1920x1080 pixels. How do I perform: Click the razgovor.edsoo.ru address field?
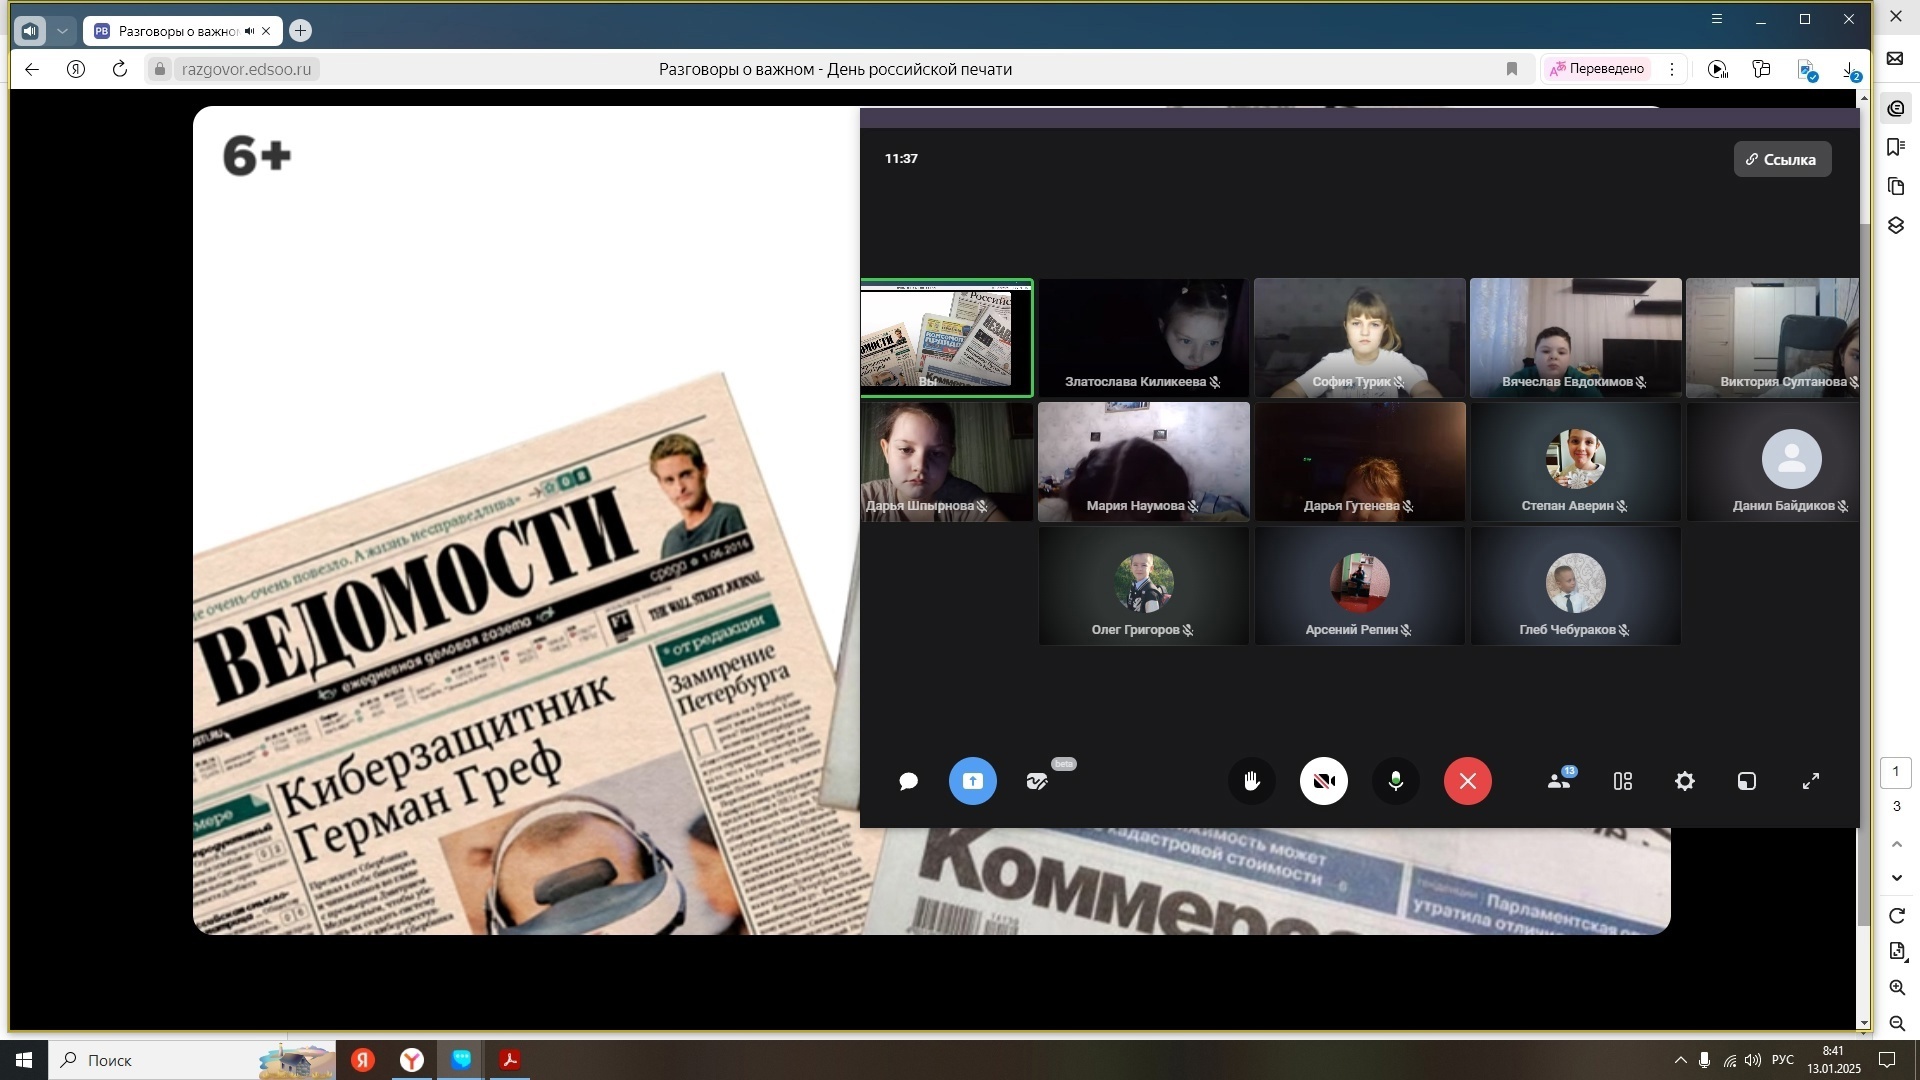pyautogui.click(x=246, y=69)
